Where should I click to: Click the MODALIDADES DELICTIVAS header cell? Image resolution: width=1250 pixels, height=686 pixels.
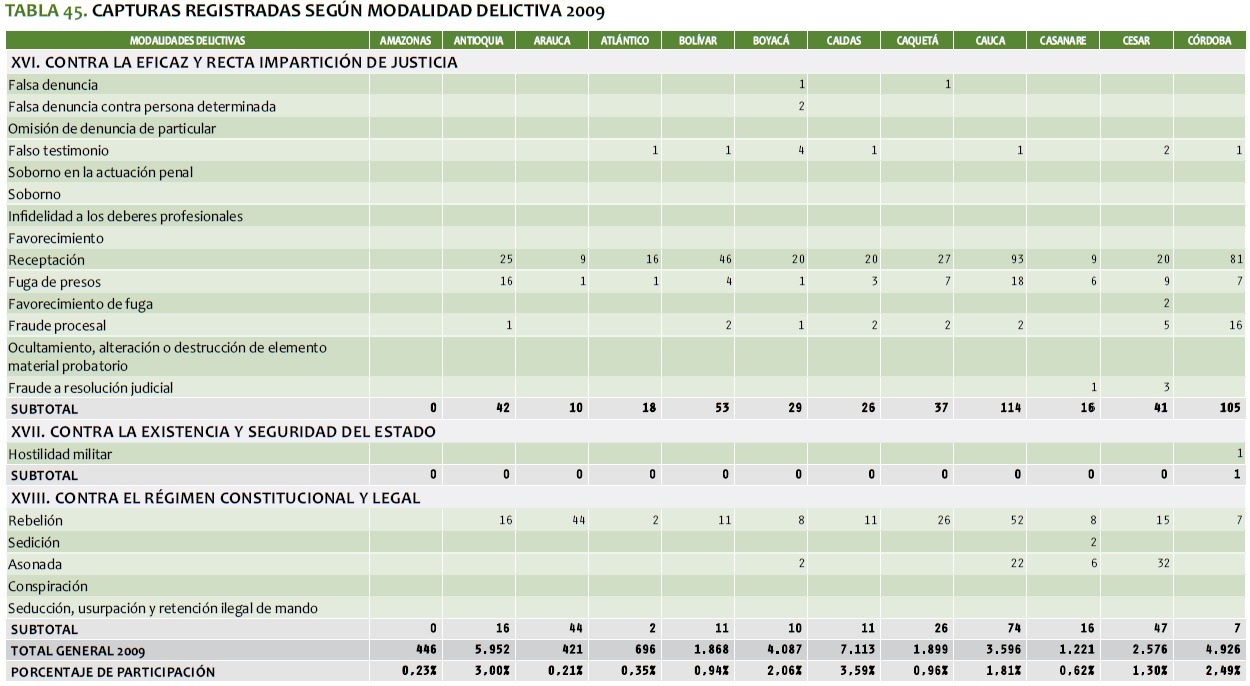point(187,41)
